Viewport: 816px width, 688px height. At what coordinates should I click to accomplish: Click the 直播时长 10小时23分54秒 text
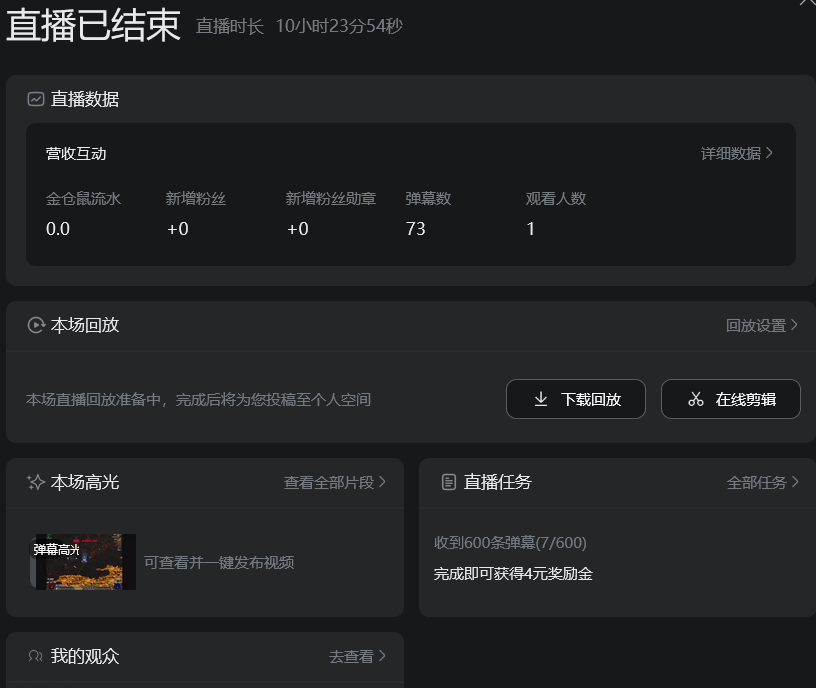[299, 26]
